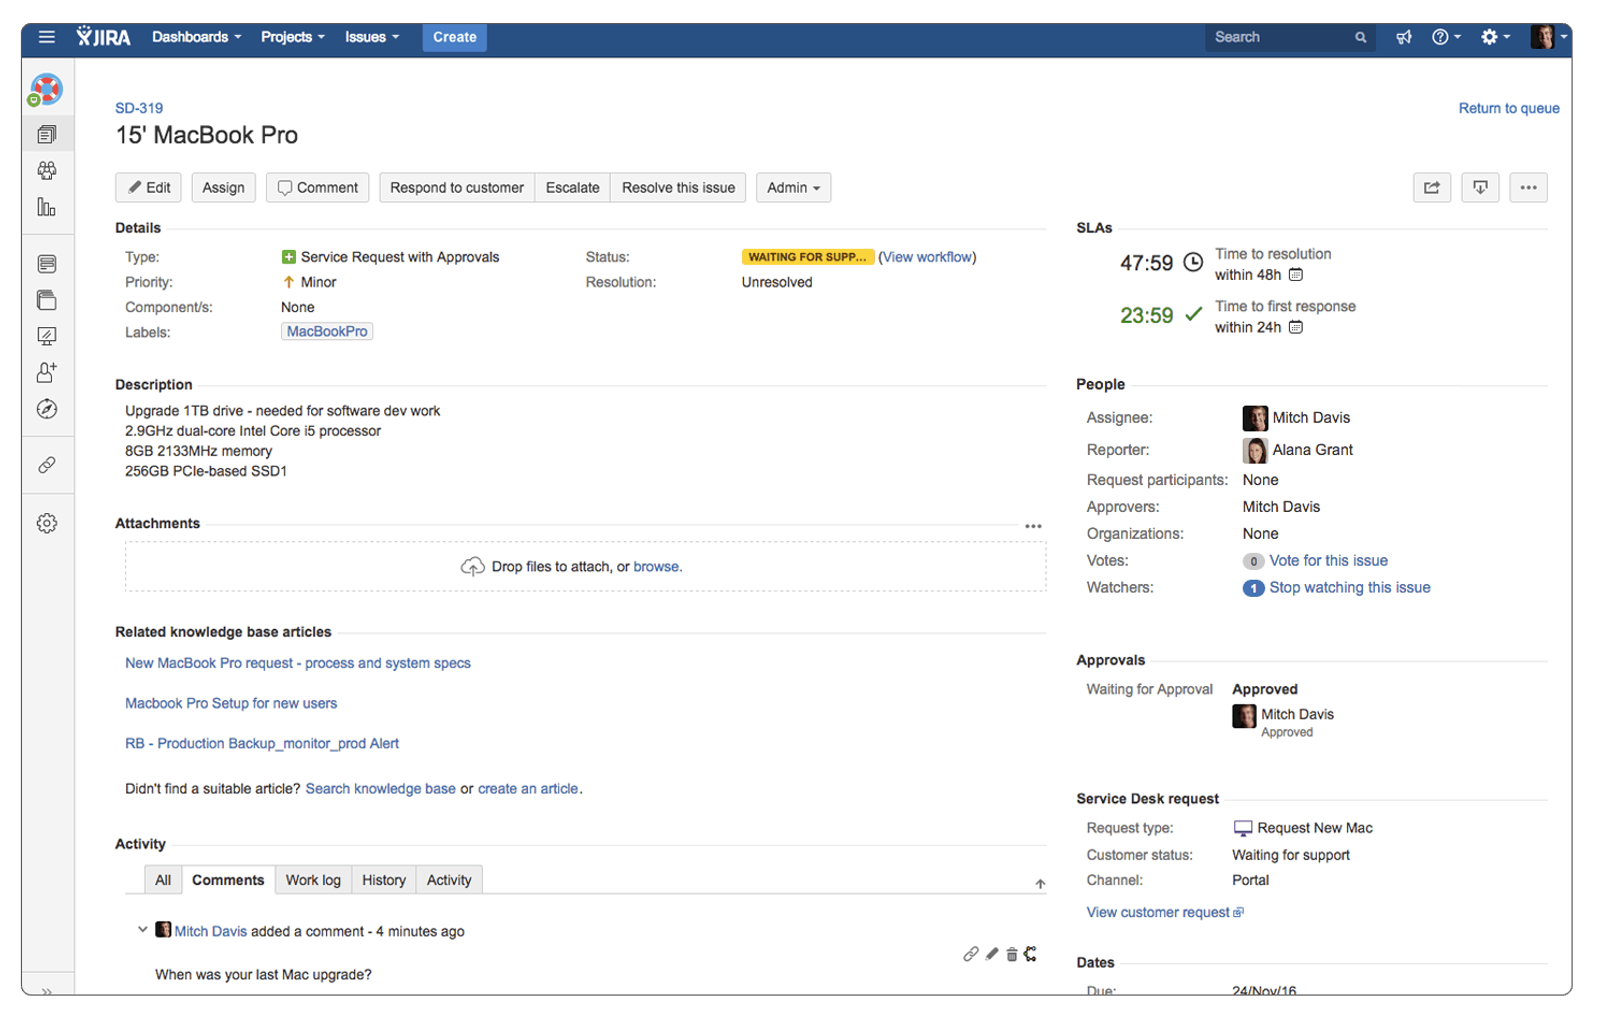The height and width of the screenshot is (1015, 1600).
Task: Open project settings gear in sidebar
Action: click(46, 523)
